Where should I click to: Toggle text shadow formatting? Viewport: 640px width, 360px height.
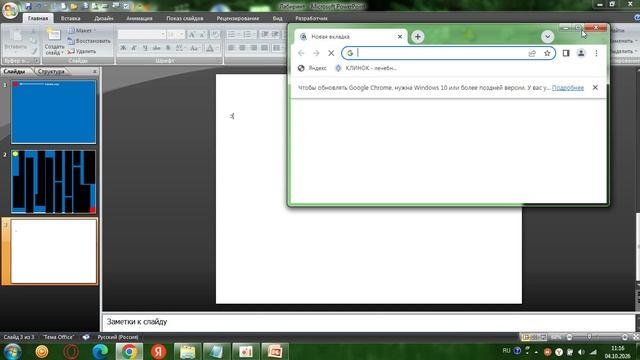tap(168, 48)
